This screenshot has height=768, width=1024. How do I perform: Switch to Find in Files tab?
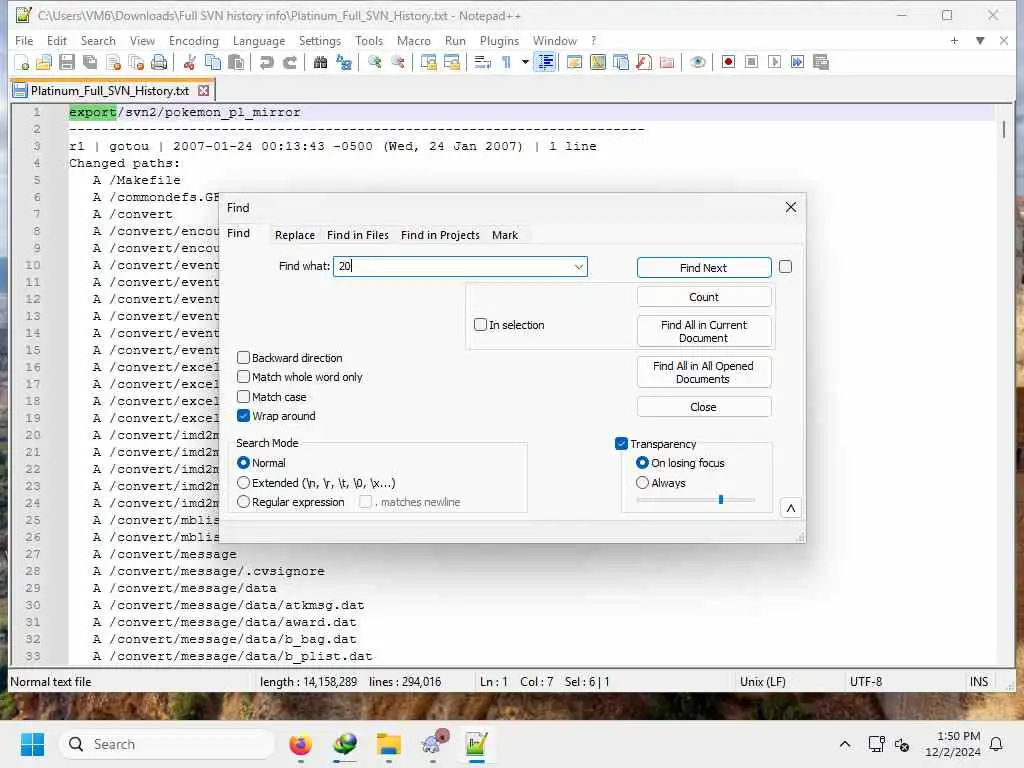(358, 235)
